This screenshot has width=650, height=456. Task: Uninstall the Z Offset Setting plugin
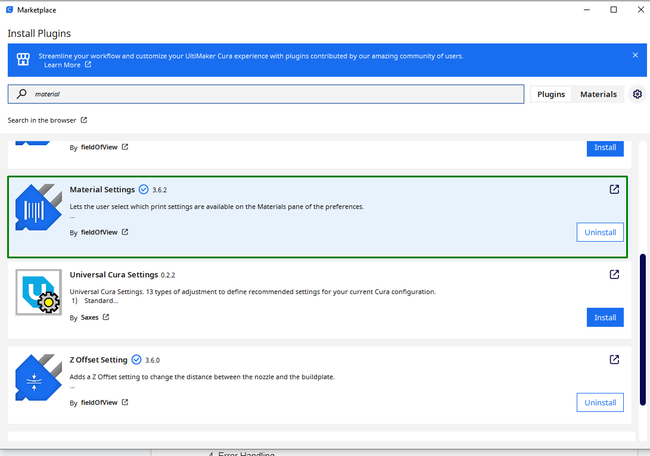[x=600, y=402]
